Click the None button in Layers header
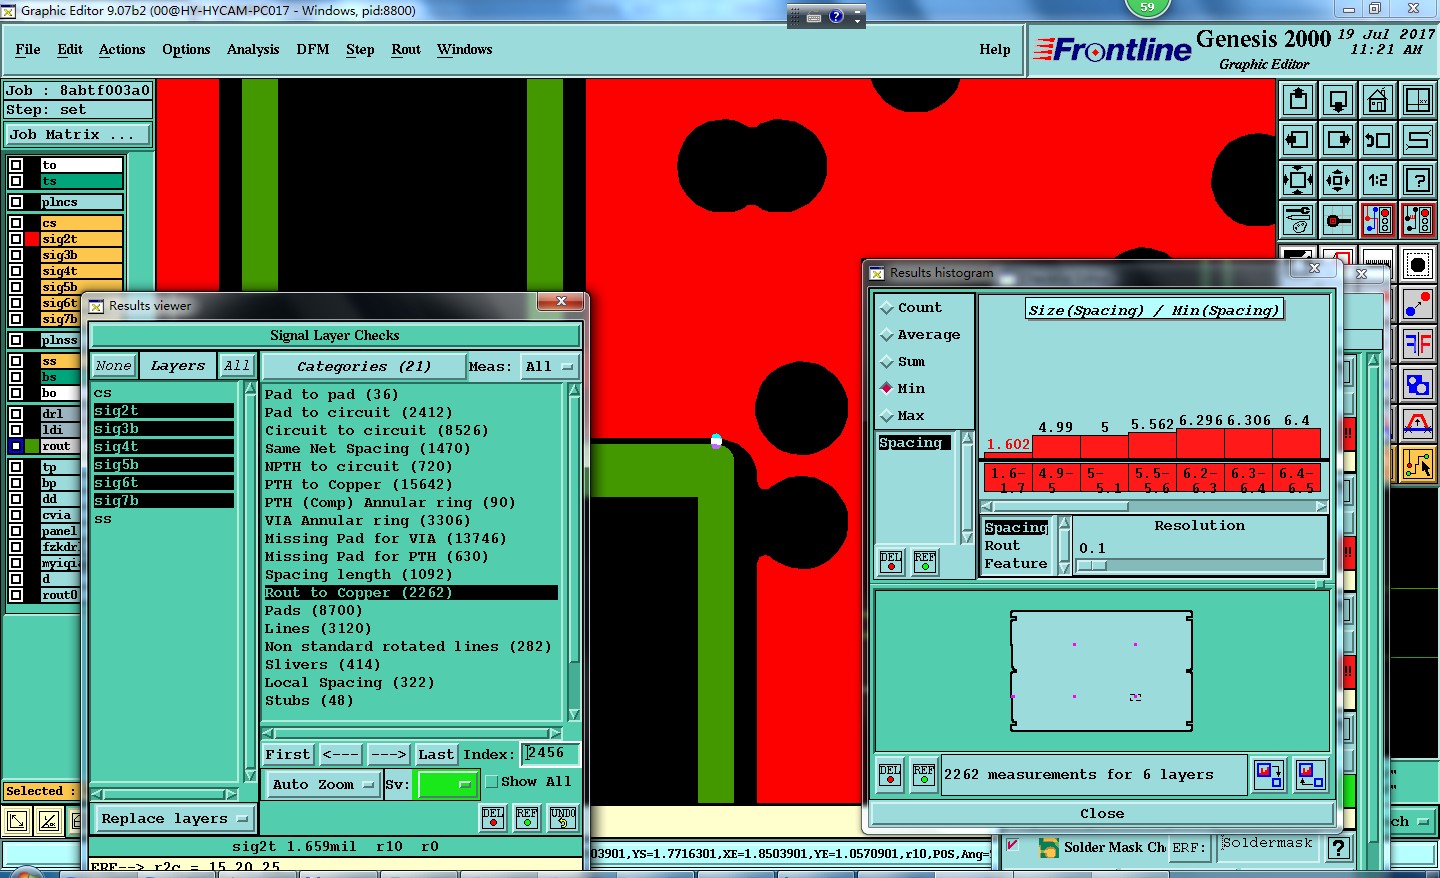This screenshot has height=878, width=1440. point(114,366)
